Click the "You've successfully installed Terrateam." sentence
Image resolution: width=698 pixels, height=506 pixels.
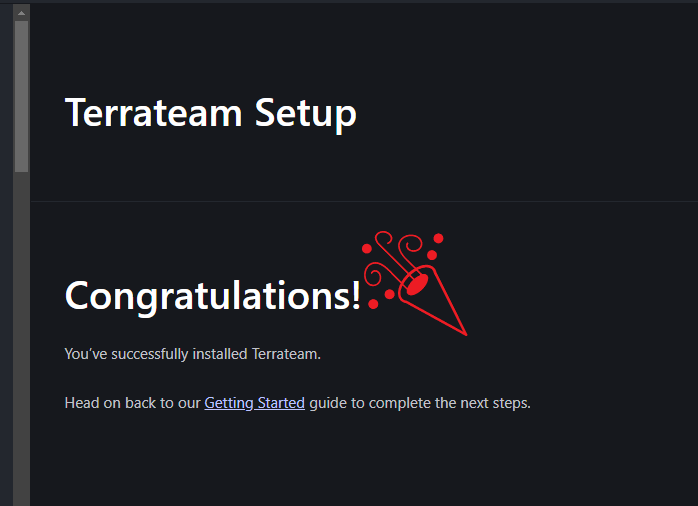click(193, 354)
